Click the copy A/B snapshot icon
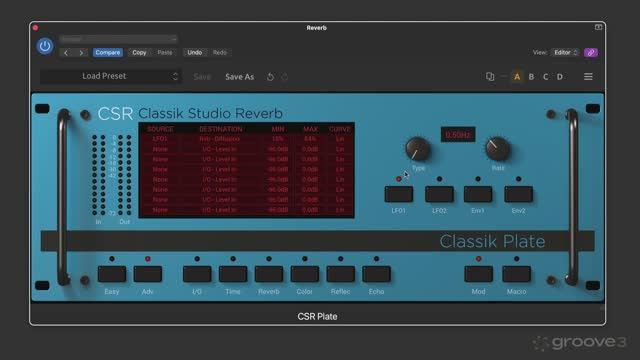This screenshot has width=640, height=360. 490,76
